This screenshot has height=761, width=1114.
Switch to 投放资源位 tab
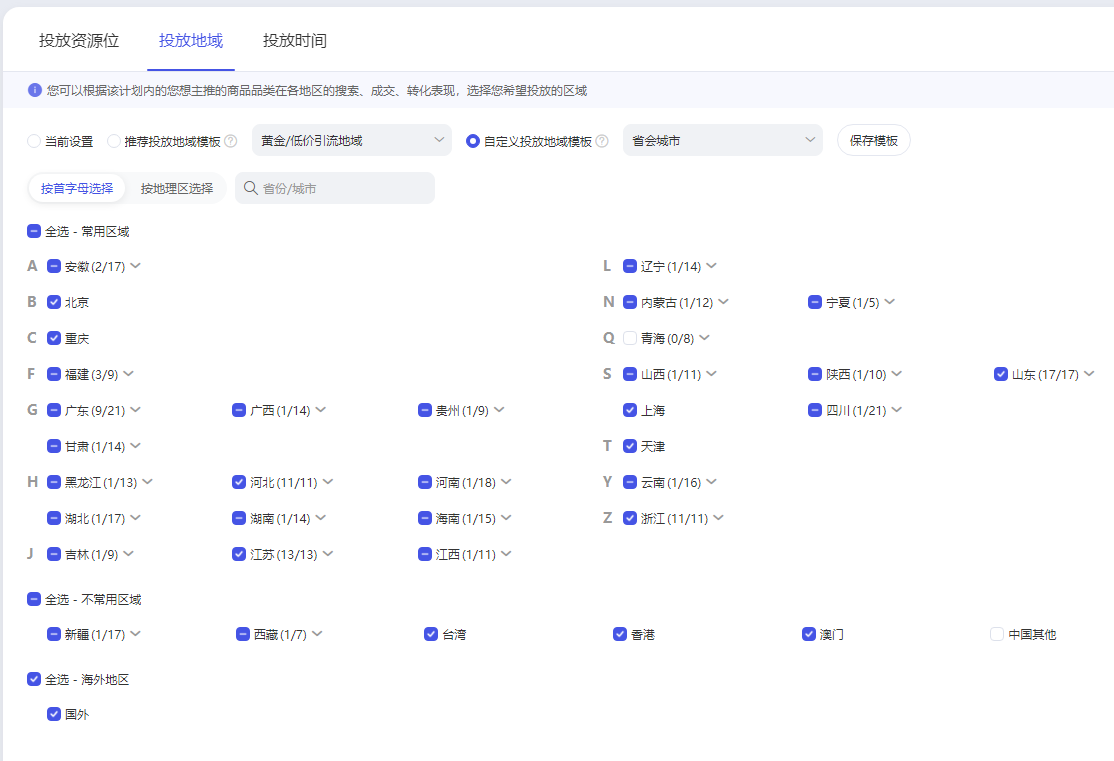click(x=79, y=41)
